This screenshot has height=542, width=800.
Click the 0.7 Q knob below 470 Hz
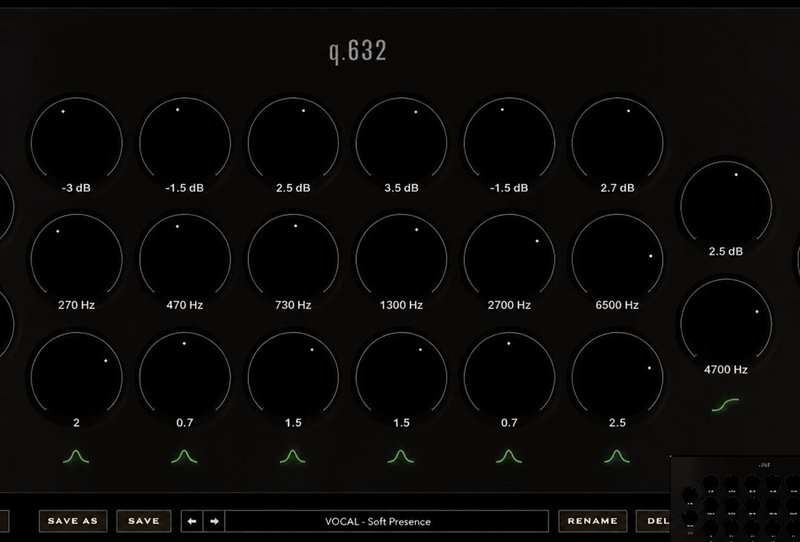[185, 378]
